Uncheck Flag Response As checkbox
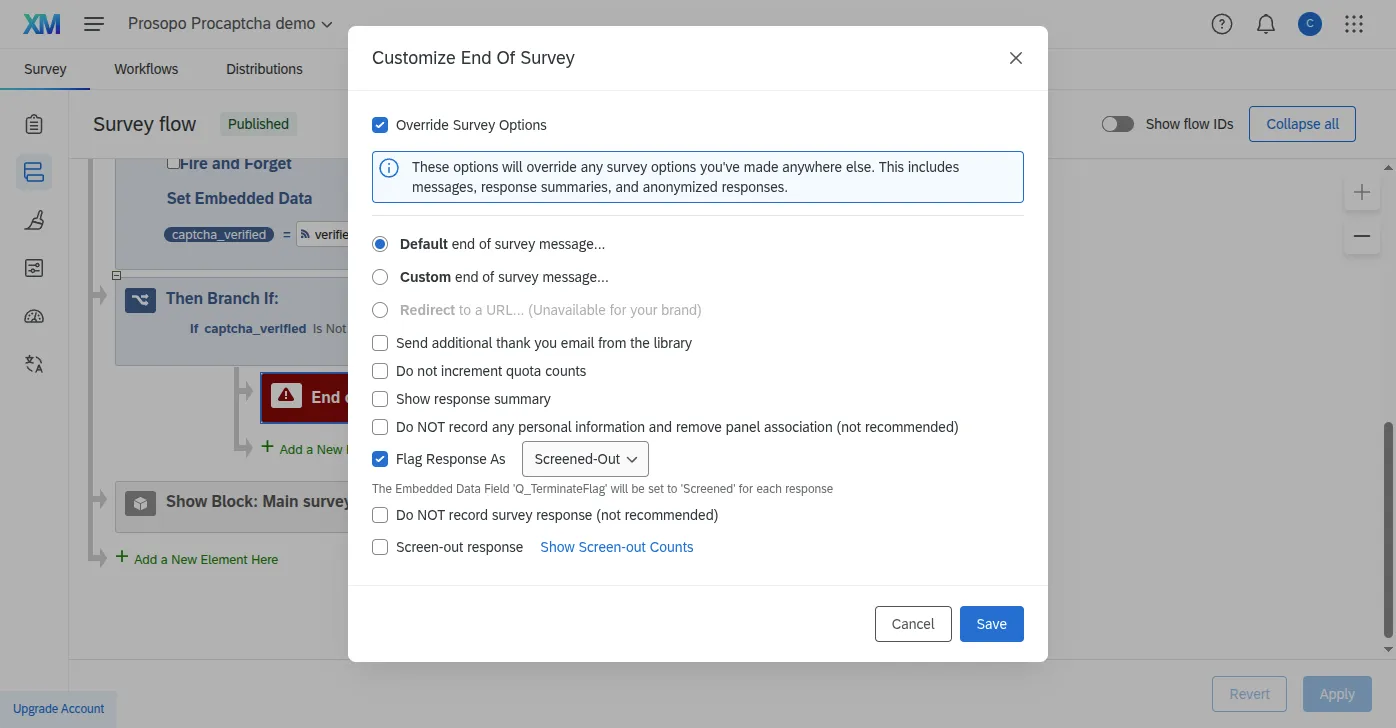The width and height of the screenshot is (1396, 728). point(380,459)
